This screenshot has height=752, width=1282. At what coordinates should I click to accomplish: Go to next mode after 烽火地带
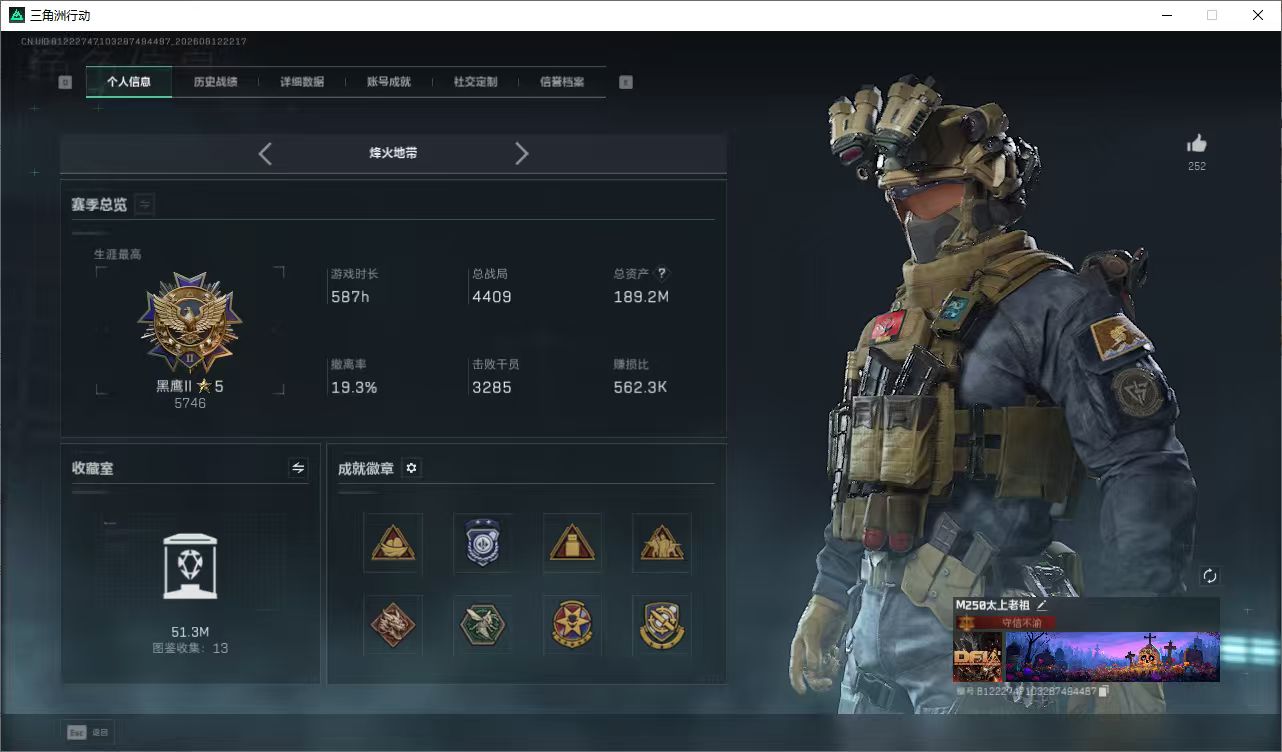(x=521, y=153)
